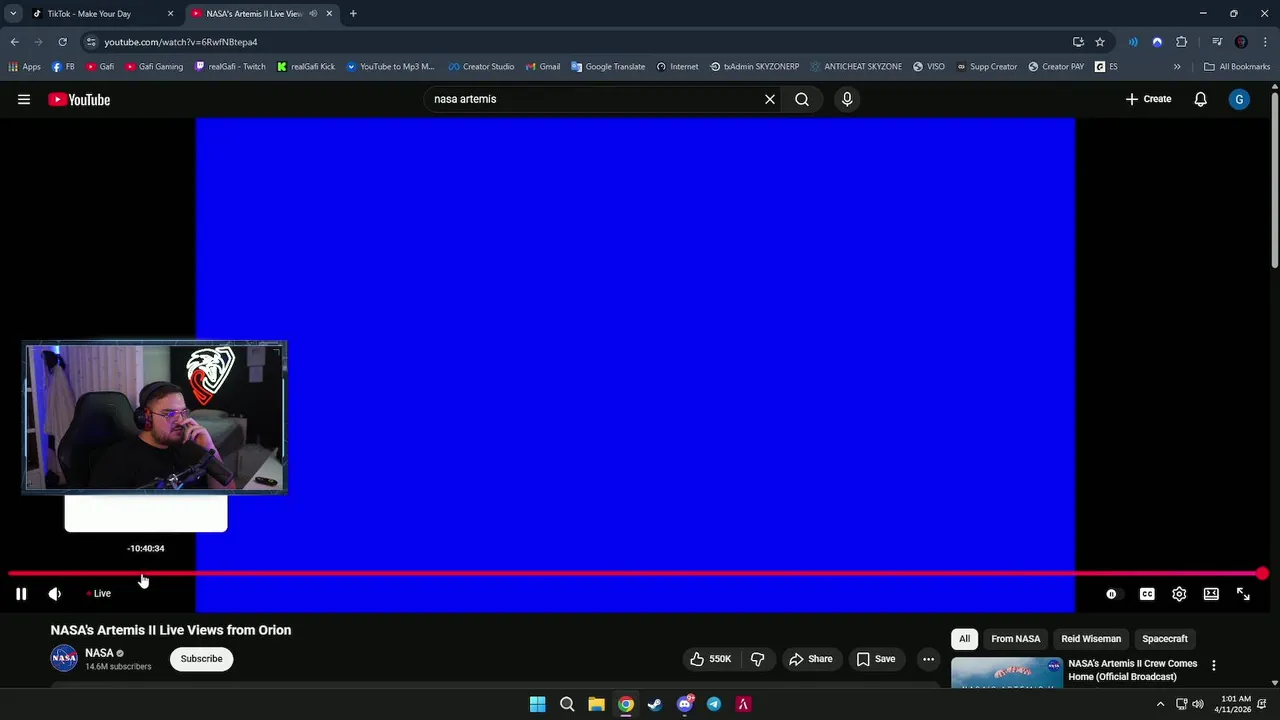Toggle closed captions CC button
The image size is (1280, 720).
point(1147,594)
